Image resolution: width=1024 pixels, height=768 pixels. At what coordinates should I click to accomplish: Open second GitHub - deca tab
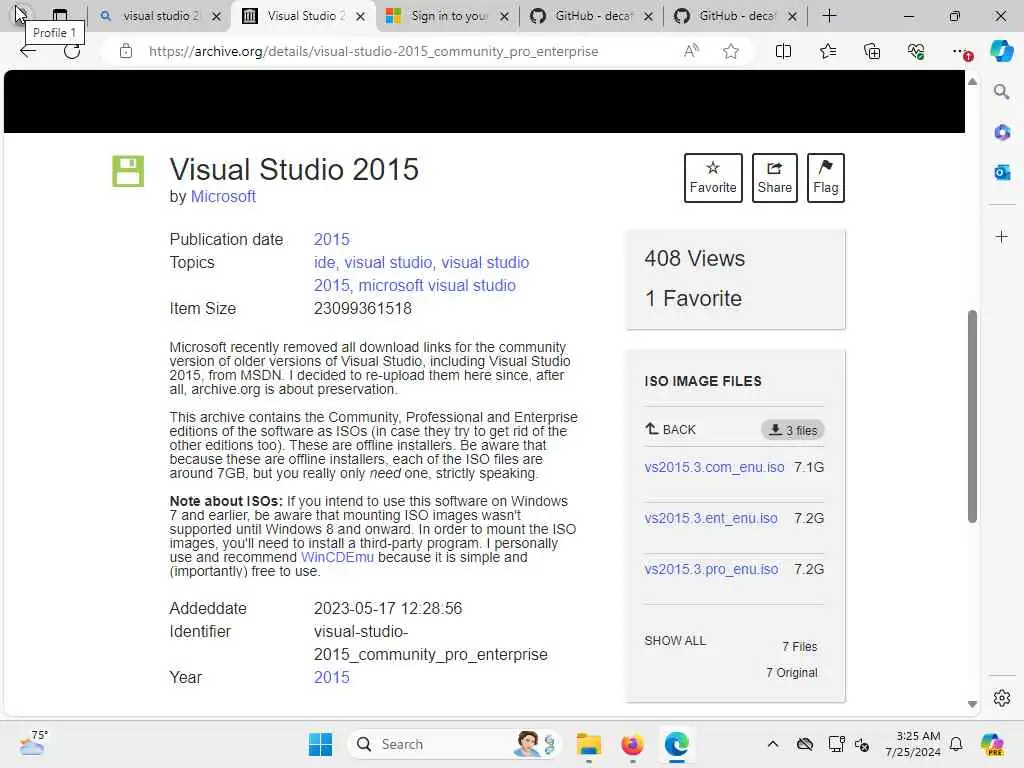click(x=737, y=16)
